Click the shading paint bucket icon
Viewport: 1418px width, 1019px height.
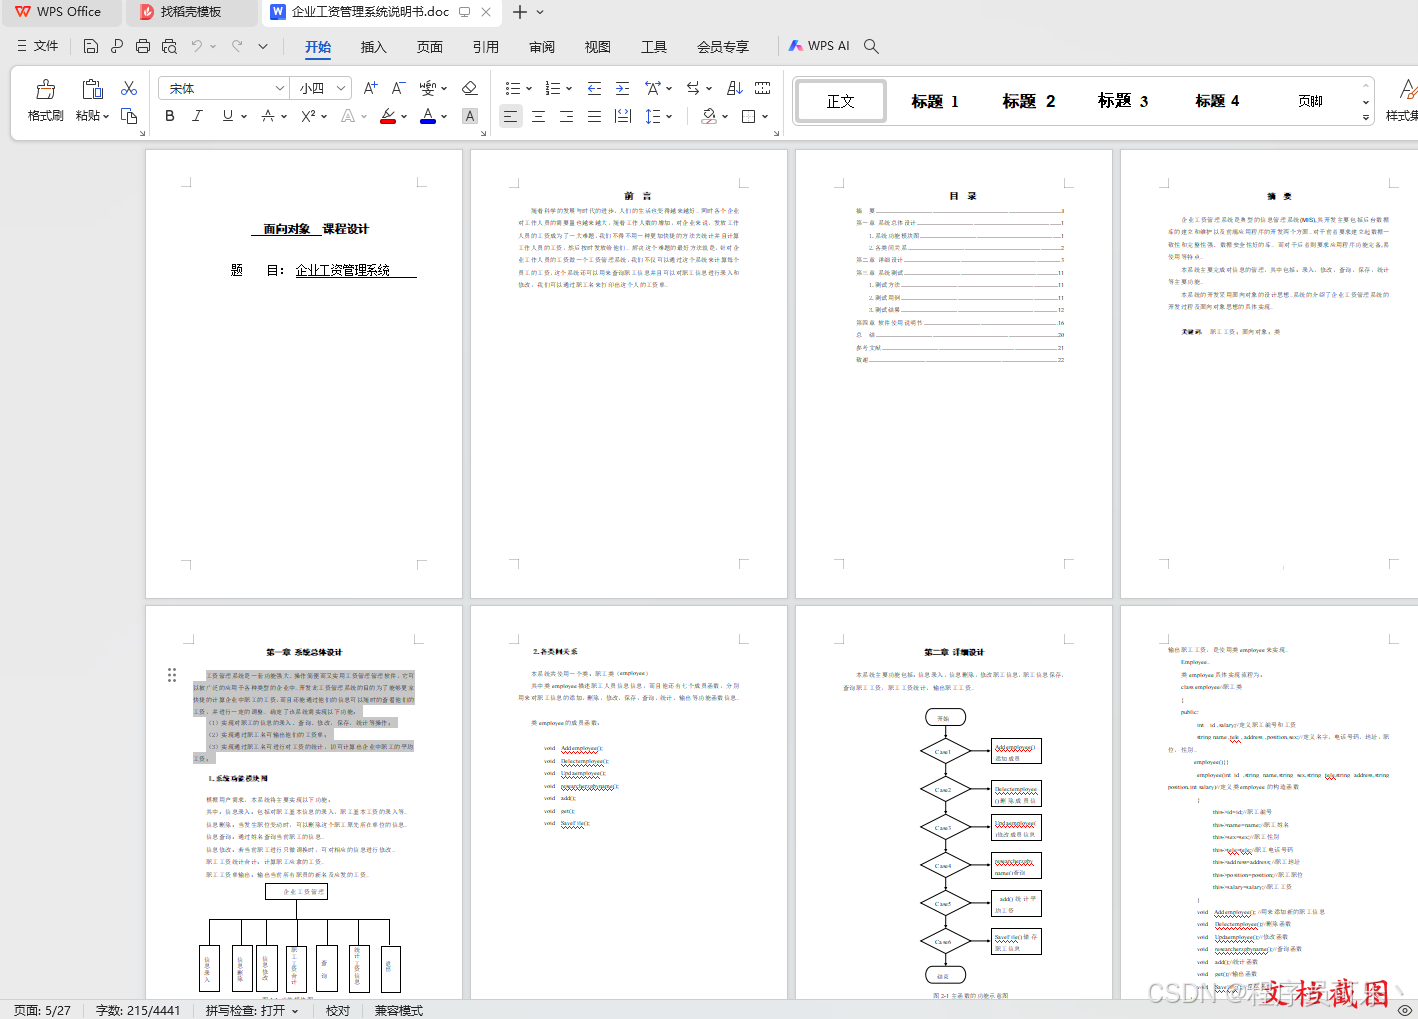click(709, 116)
